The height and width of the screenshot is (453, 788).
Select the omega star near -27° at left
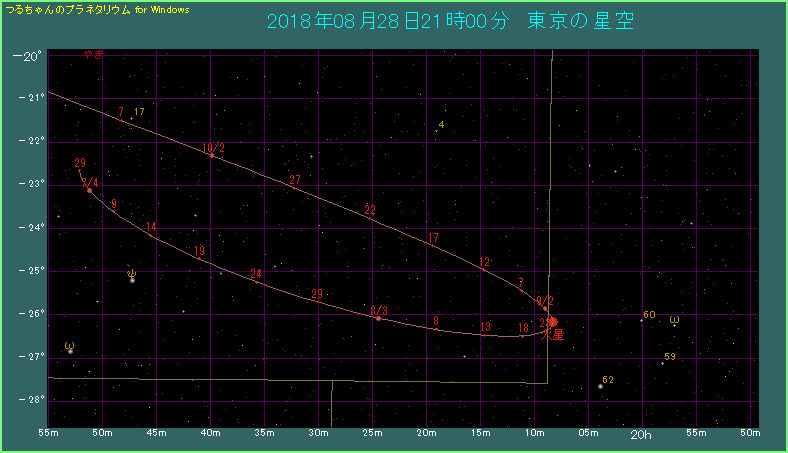point(70,351)
